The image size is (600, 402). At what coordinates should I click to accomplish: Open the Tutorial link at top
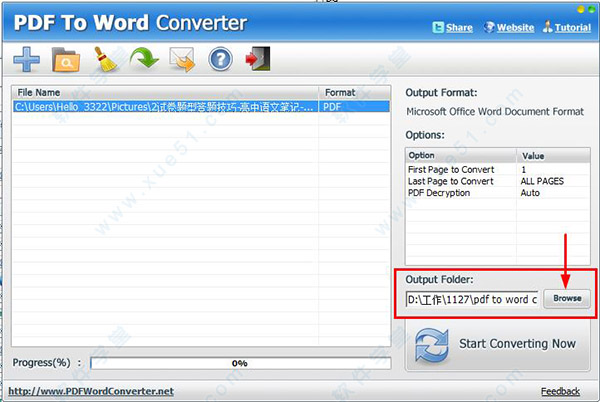(x=568, y=27)
